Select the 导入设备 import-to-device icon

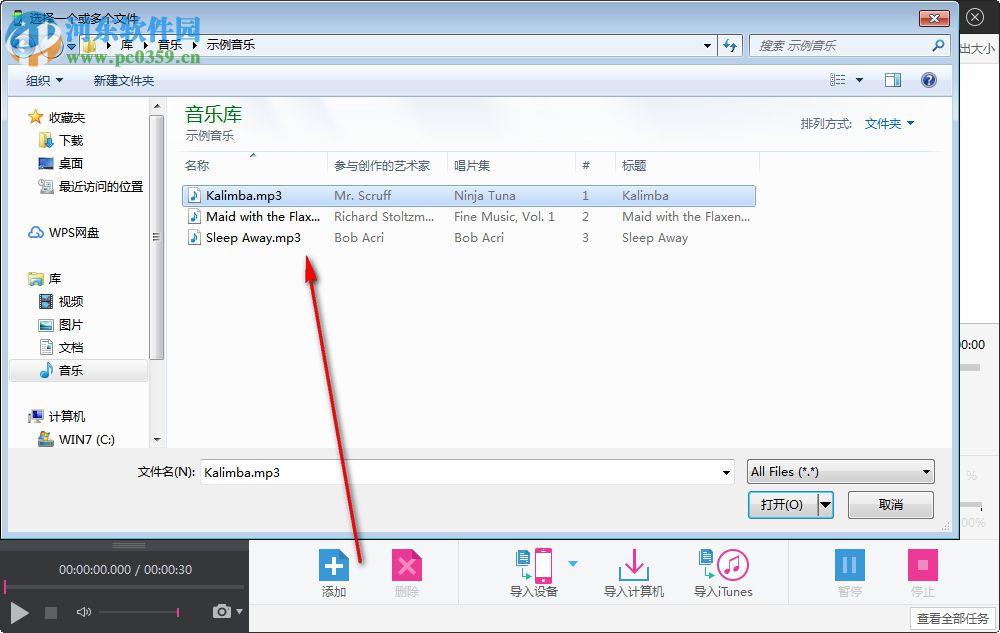click(x=536, y=565)
